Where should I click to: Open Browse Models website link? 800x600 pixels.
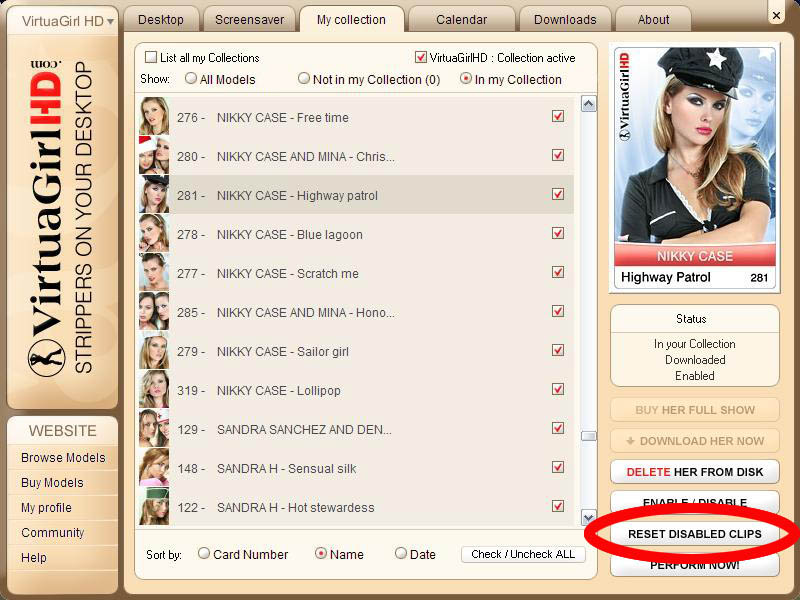(63, 457)
